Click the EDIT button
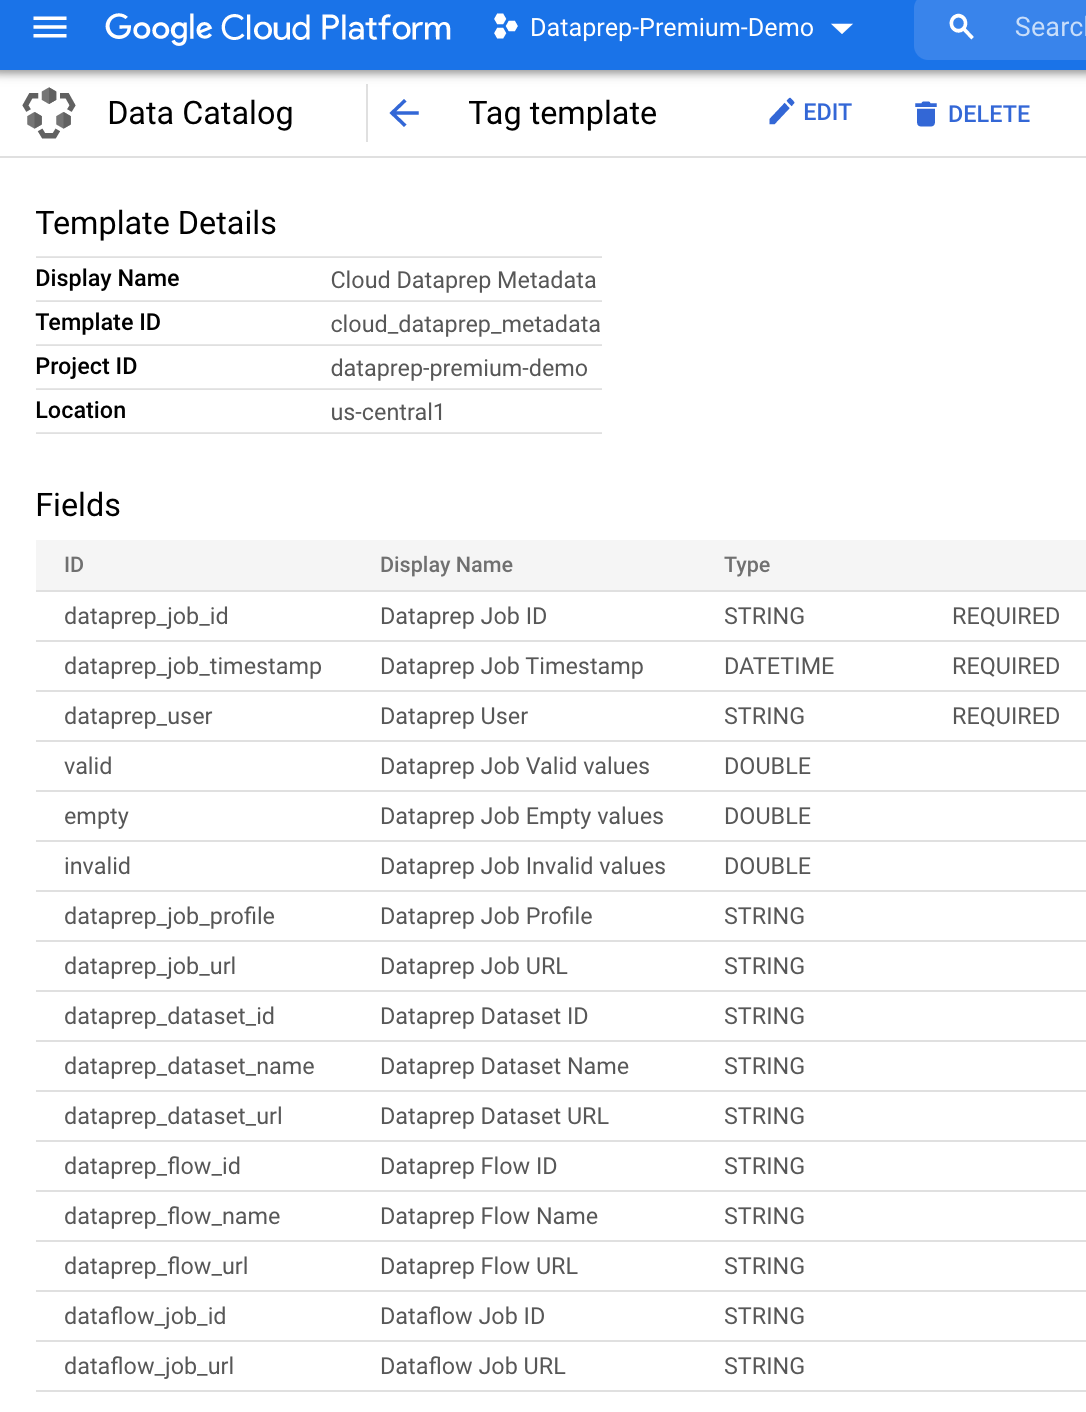Viewport: 1086px width, 1412px height. (810, 112)
